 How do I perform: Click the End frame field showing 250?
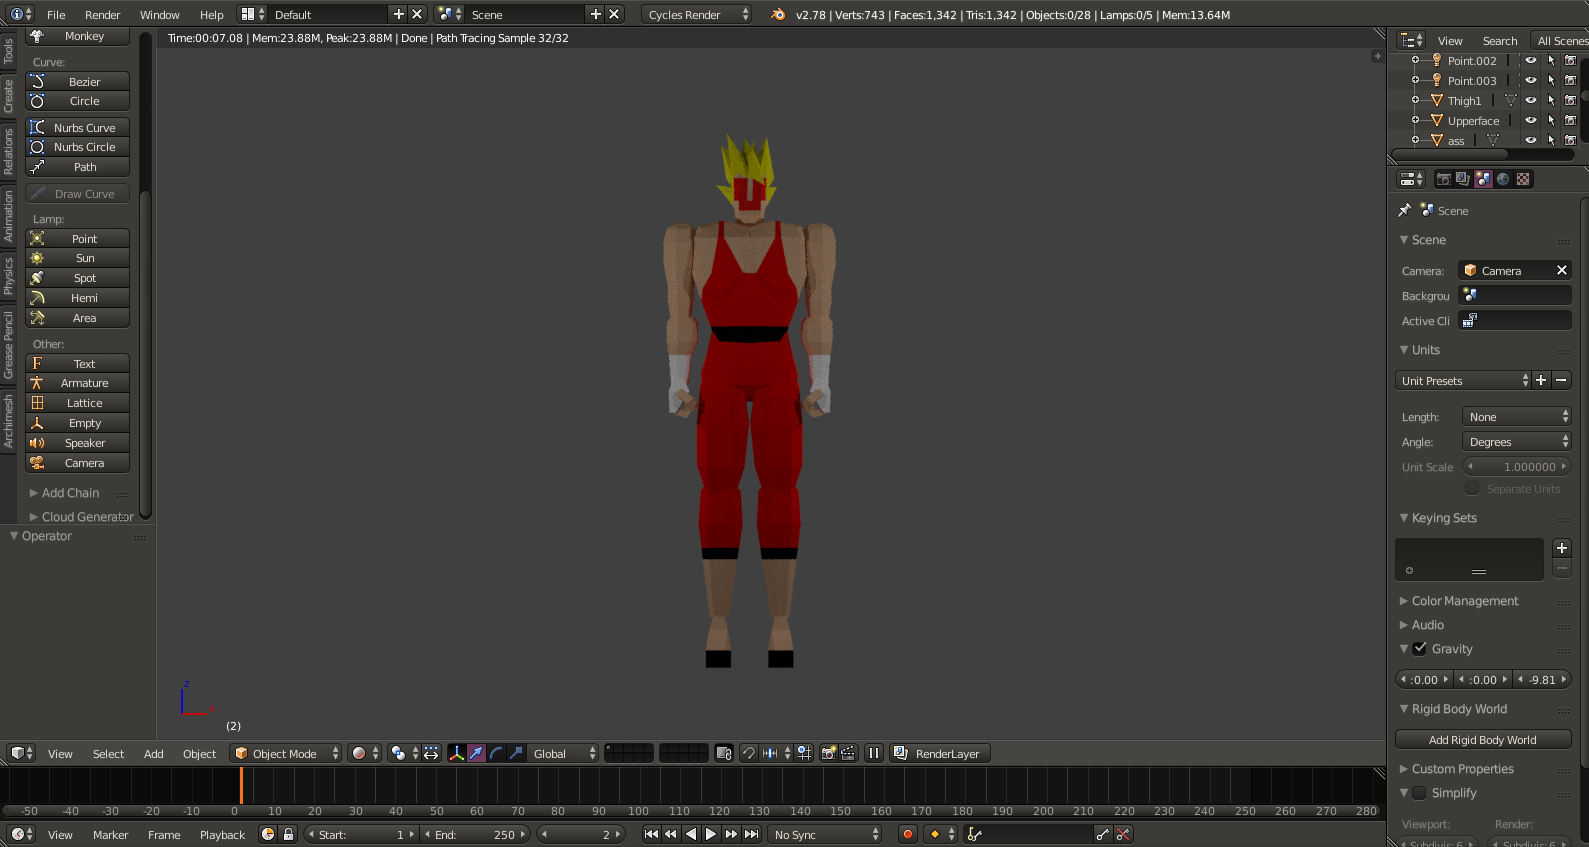(x=475, y=834)
